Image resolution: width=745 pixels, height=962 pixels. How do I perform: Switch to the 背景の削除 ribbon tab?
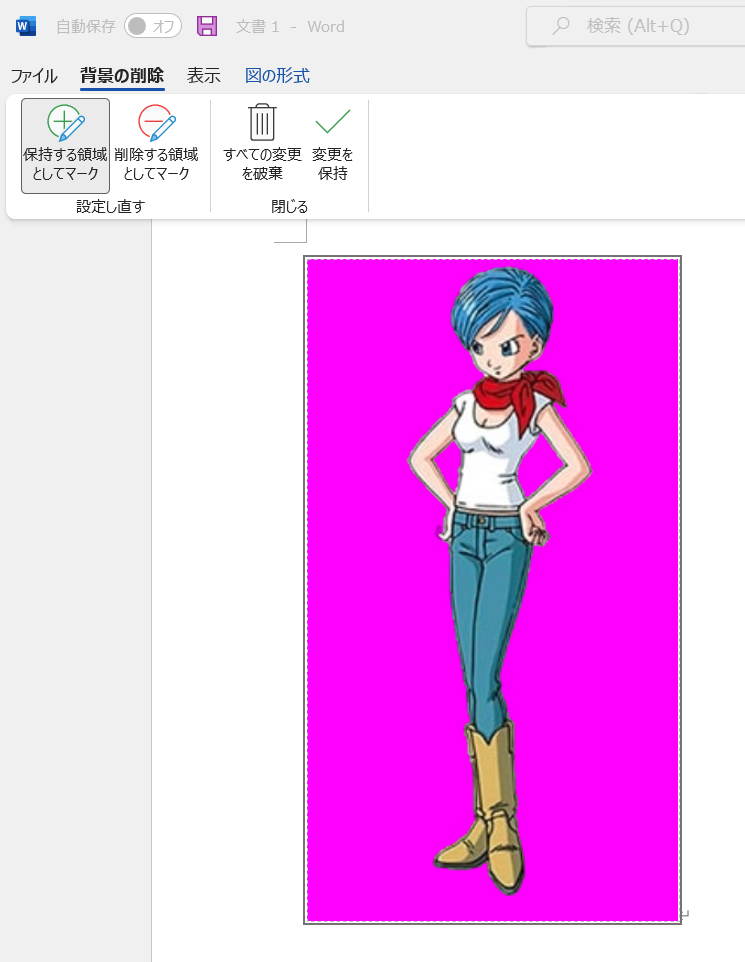click(x=122, y=75)
